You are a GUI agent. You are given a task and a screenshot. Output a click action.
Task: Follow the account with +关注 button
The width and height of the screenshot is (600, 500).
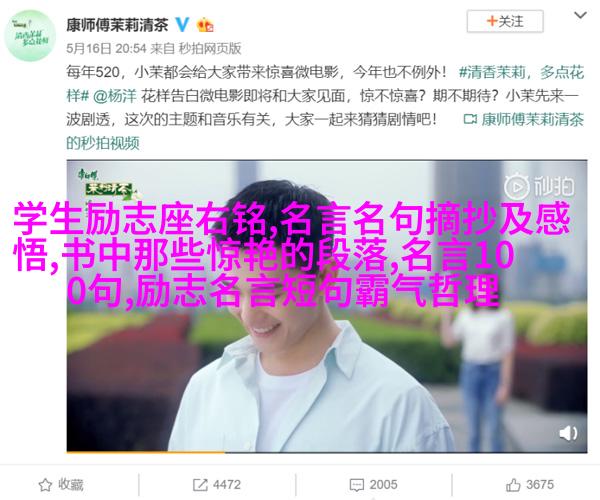(x=505, y=21)
